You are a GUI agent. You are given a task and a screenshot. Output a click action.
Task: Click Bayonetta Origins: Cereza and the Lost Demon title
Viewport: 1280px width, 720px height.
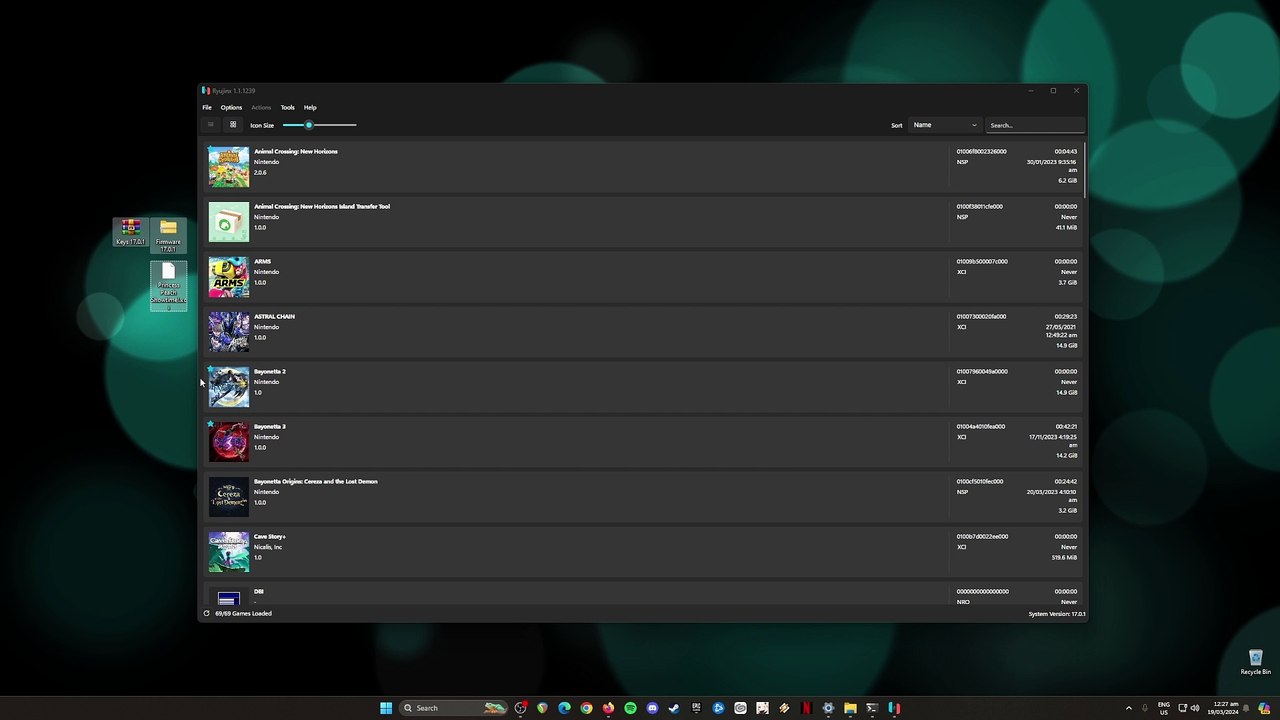tap(316, 482)
